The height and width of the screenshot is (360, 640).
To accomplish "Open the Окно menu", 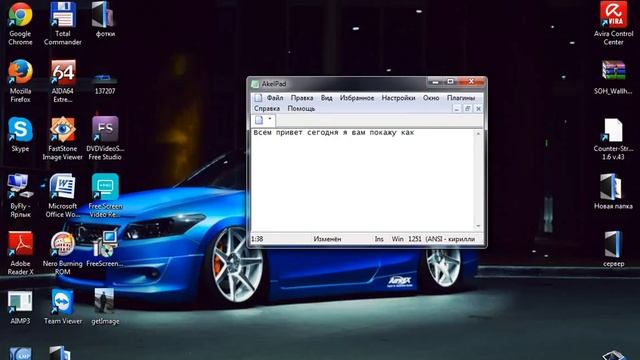I will (x=431, y=98).
